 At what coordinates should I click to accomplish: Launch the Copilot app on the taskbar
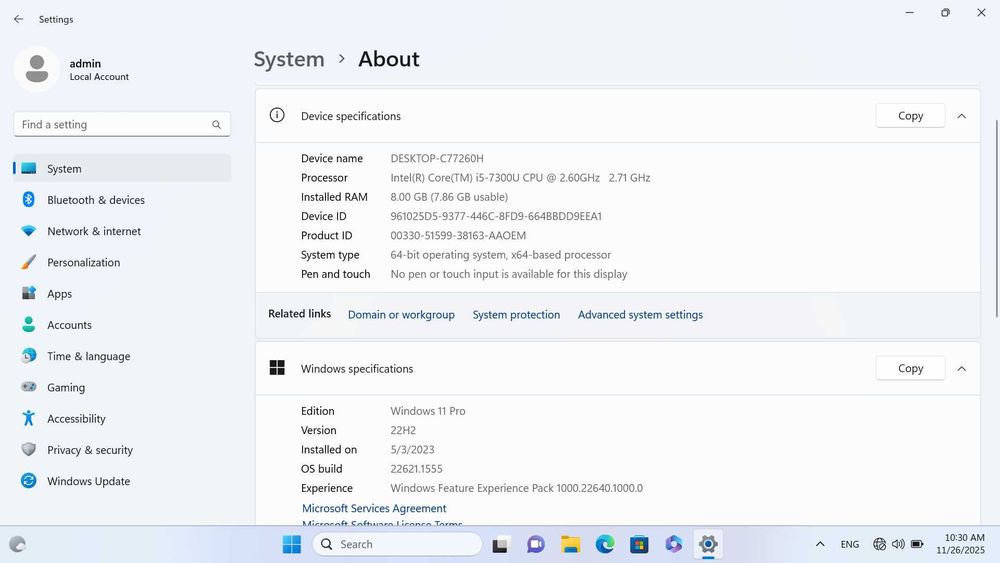(673, 545)
